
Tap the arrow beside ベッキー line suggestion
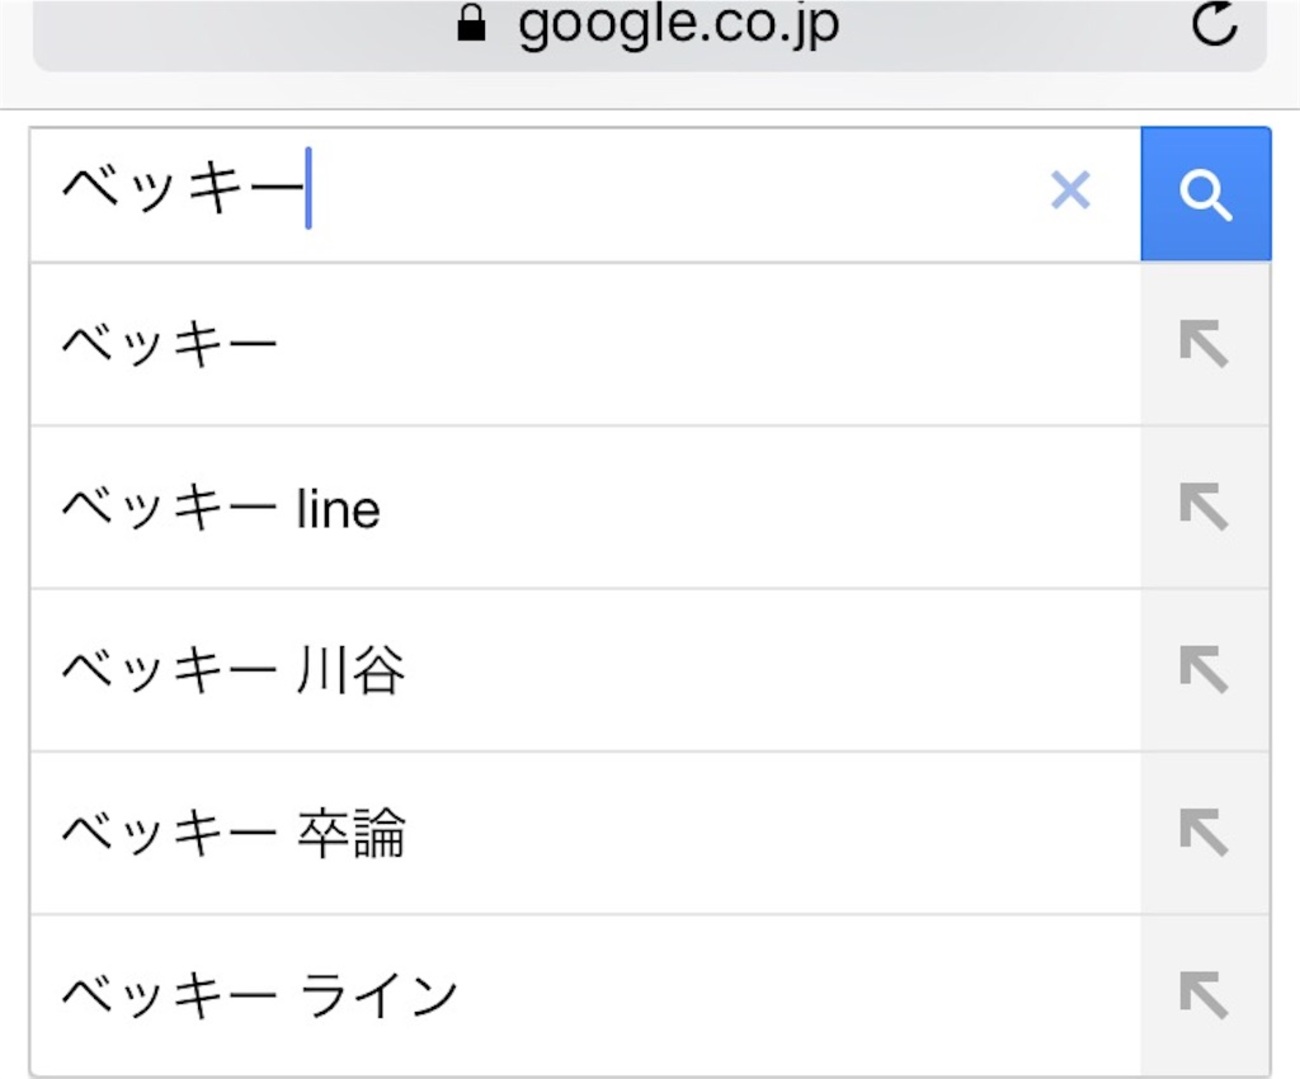coord(1203,507)
